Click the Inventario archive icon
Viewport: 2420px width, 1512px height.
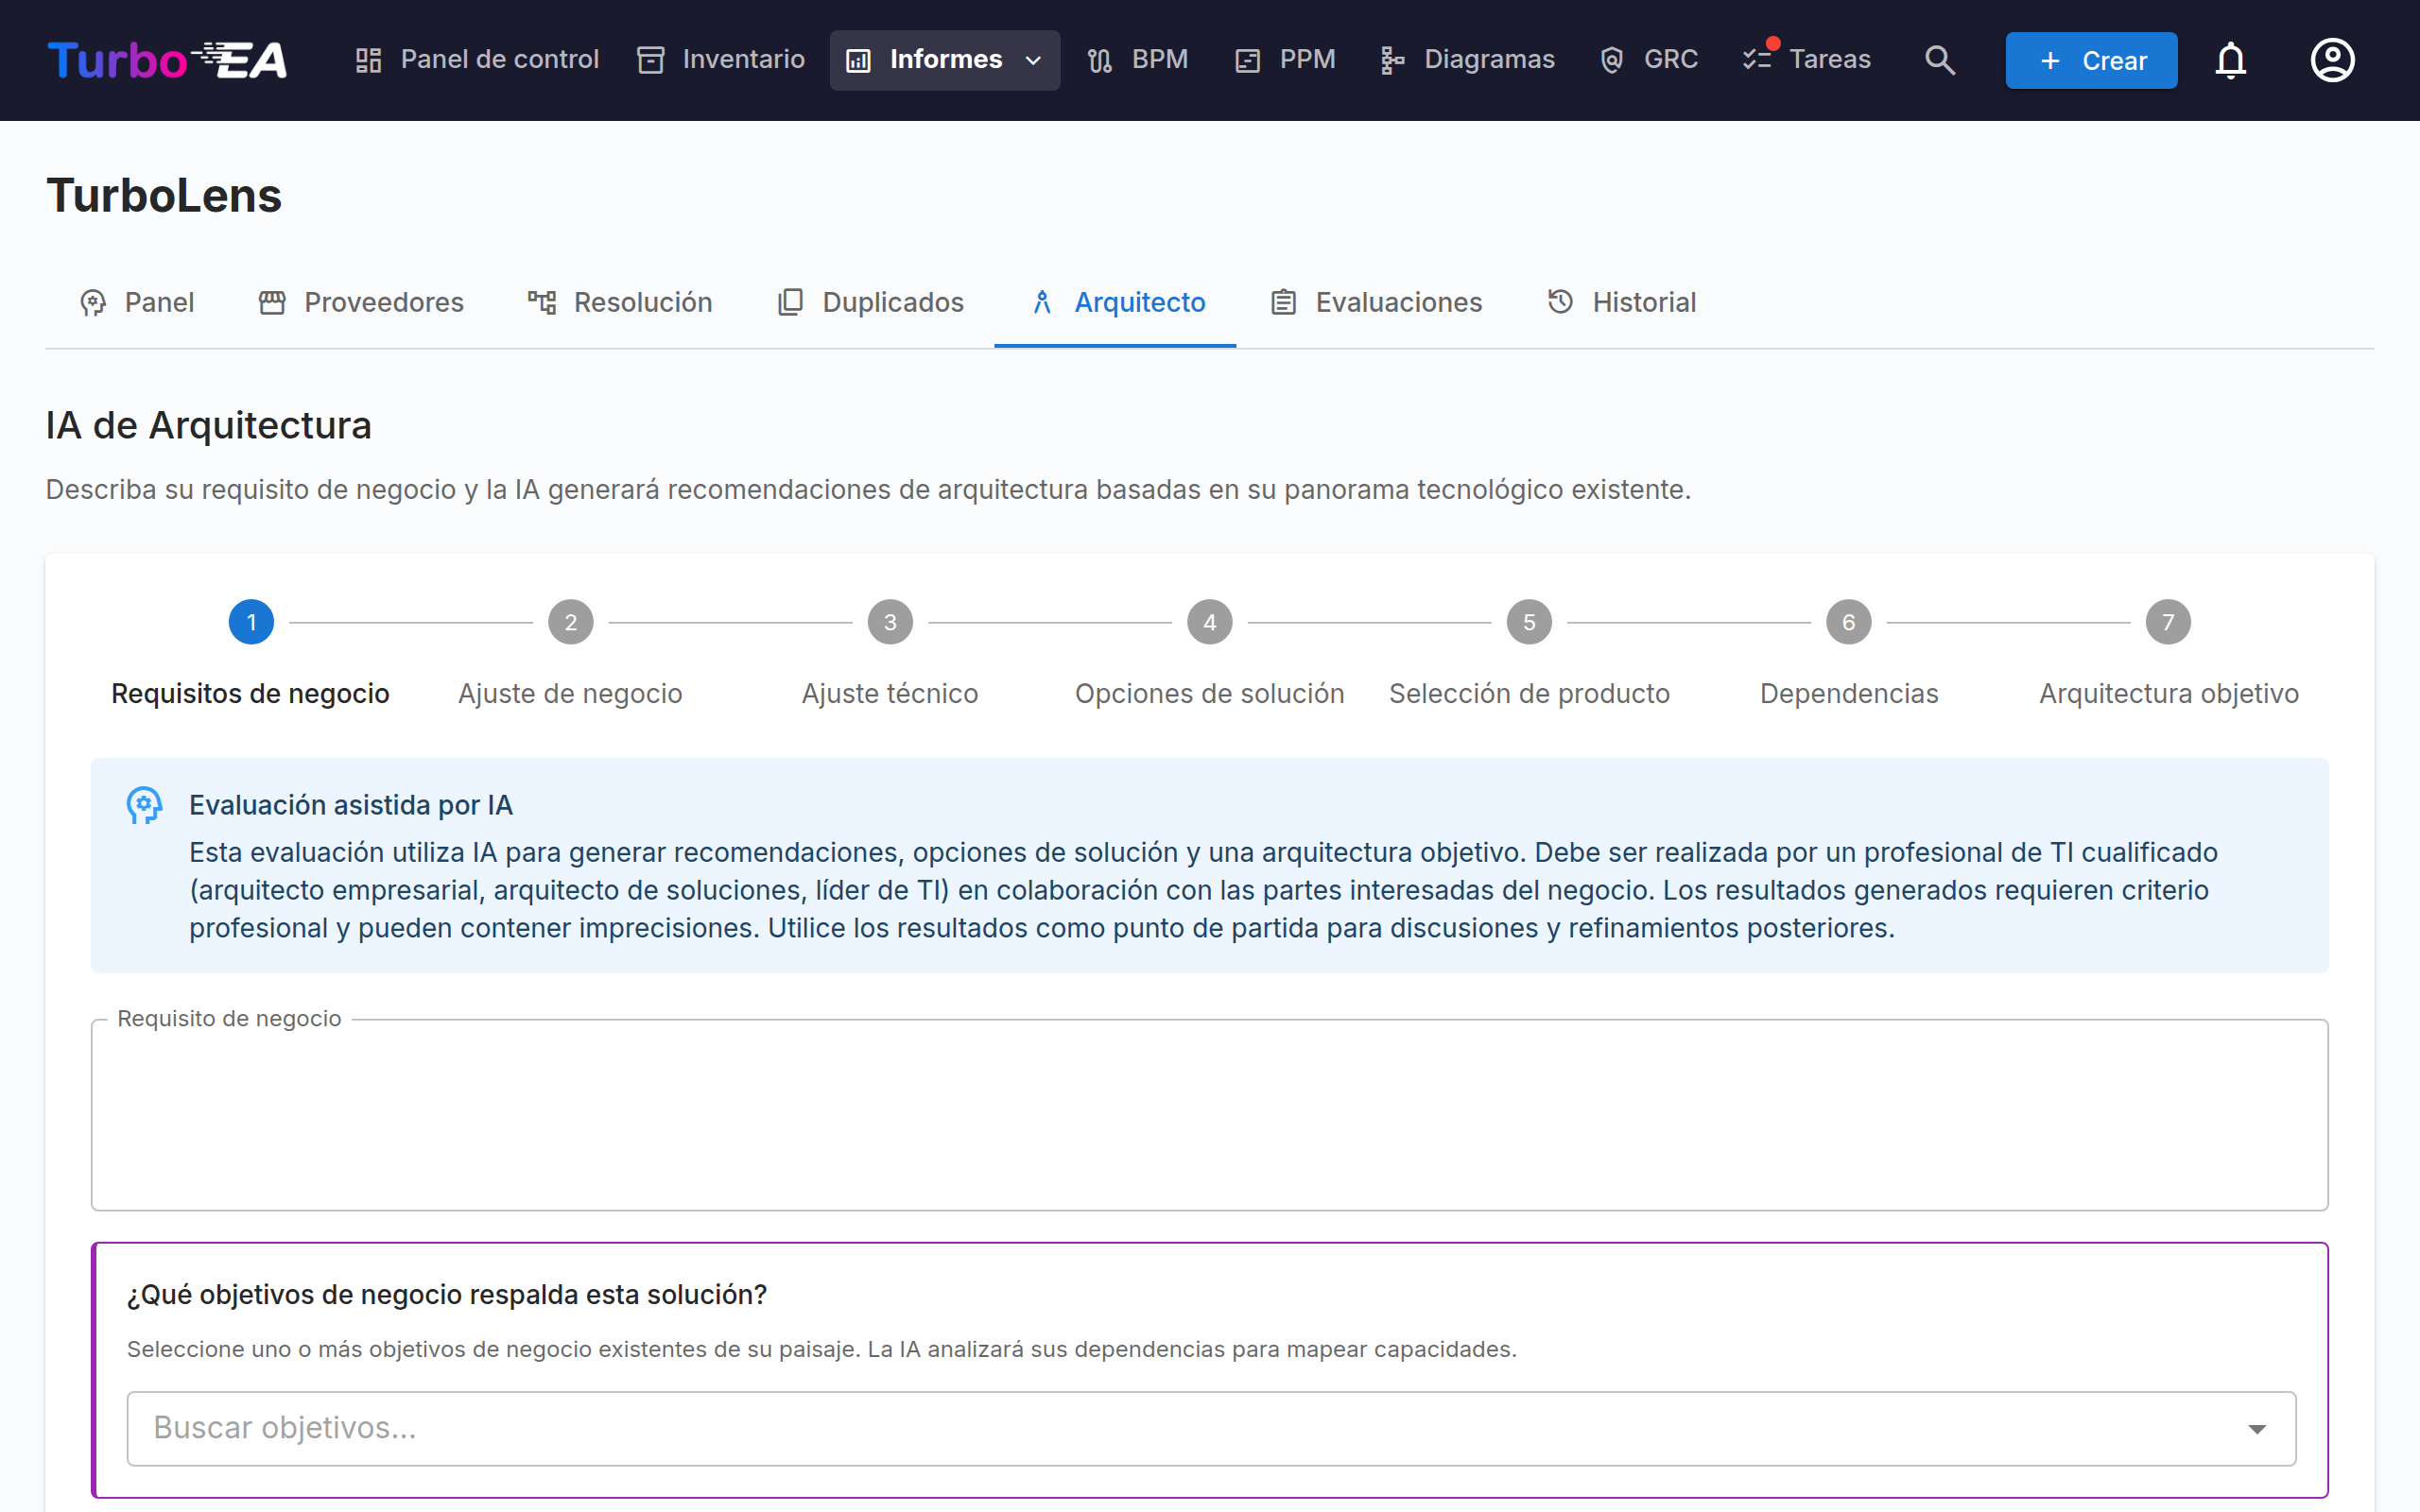651,60
